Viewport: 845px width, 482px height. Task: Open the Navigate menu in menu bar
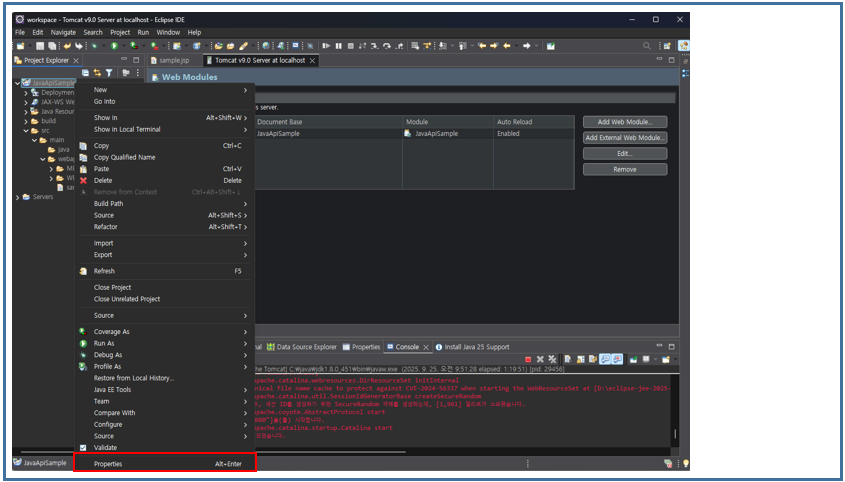click(x=64, y=32)
